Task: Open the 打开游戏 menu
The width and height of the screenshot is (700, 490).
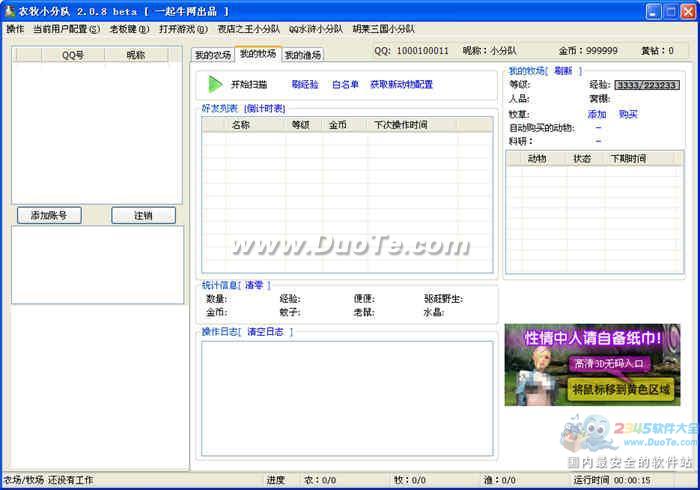Action: click(183, 29)
